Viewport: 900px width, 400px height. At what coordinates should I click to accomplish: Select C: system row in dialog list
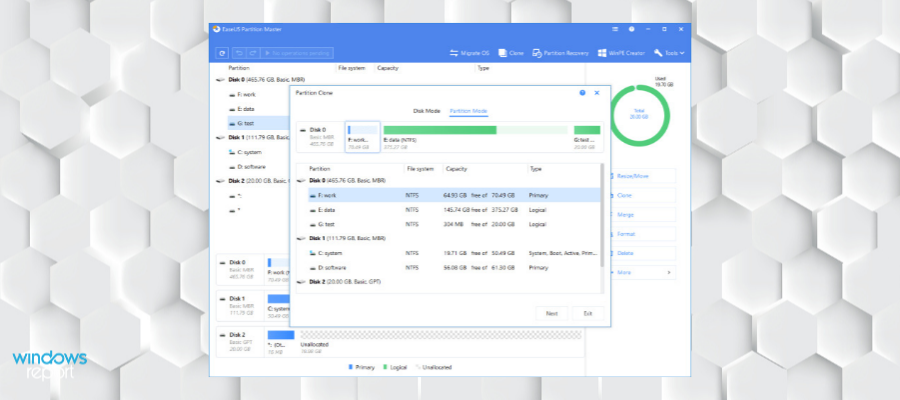point(453,253)
